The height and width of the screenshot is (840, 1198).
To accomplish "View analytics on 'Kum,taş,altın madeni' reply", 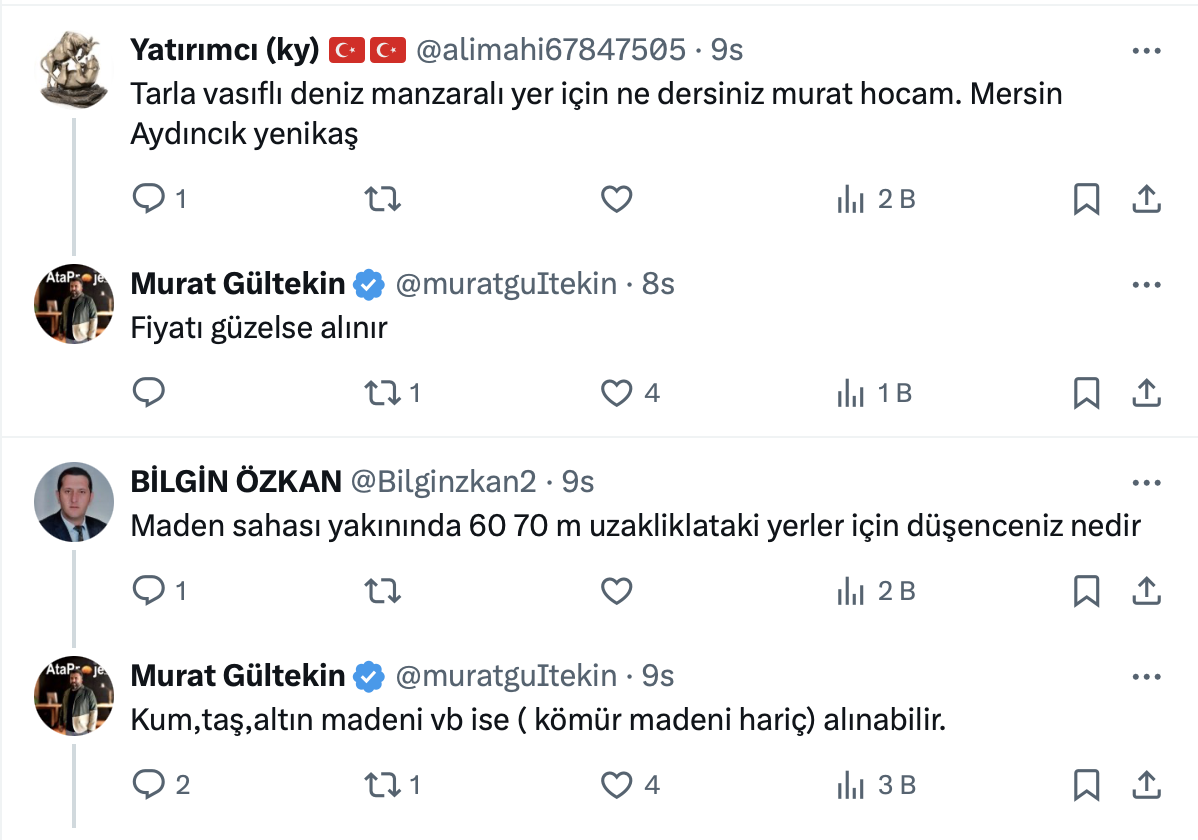I will pyautogui.click(x=850, y=785).
